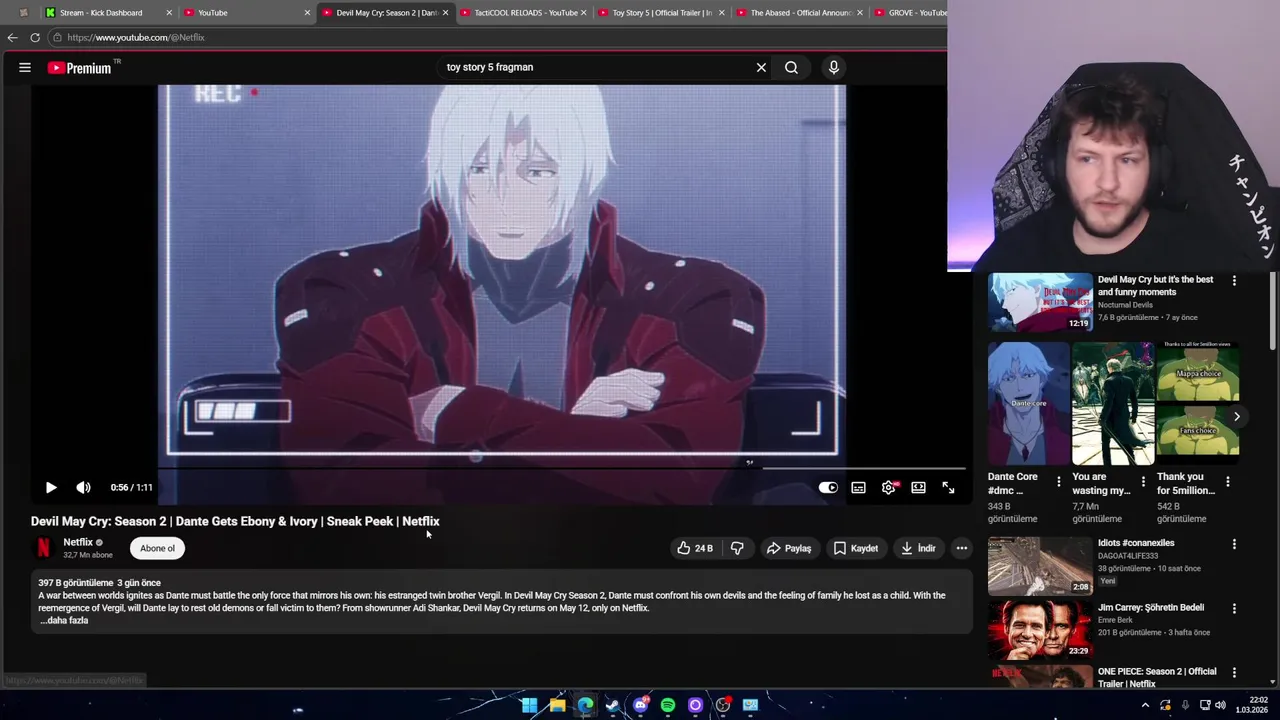Switch to the plain YouTube tab

247,13
